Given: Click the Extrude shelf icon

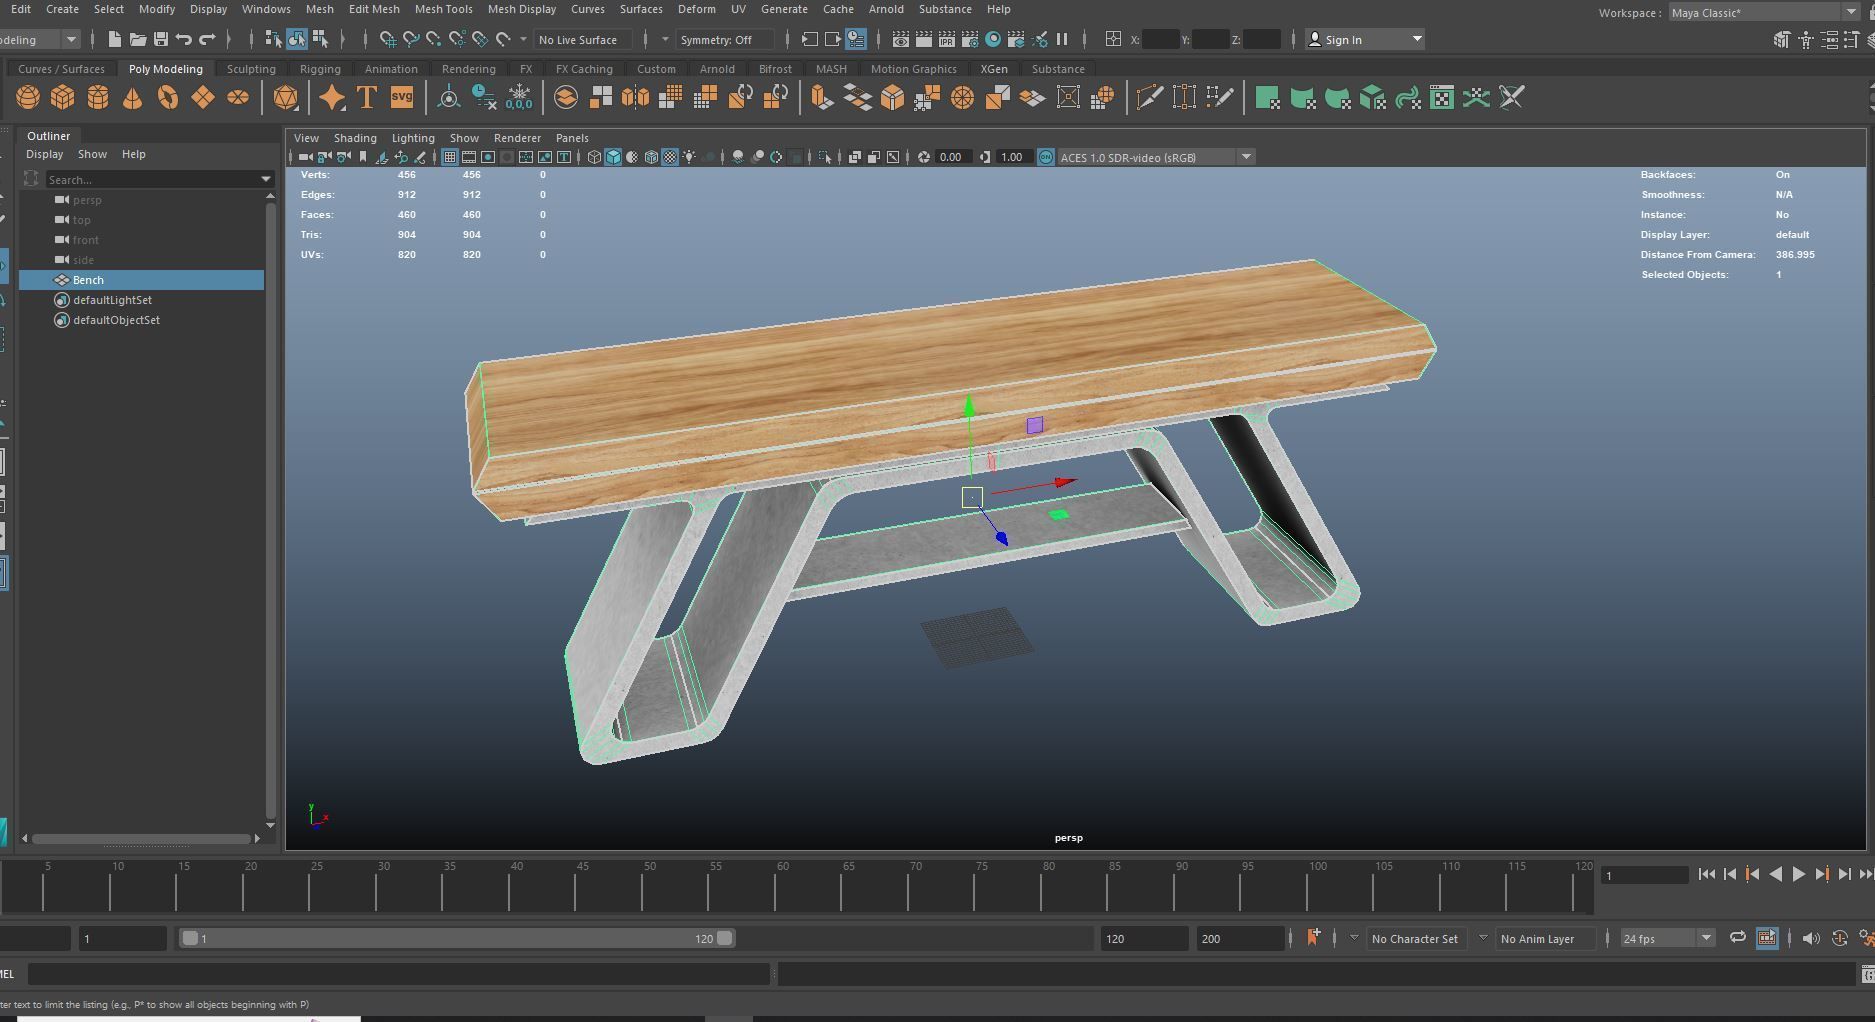Looking at the screenshot, I should (822, 98).
